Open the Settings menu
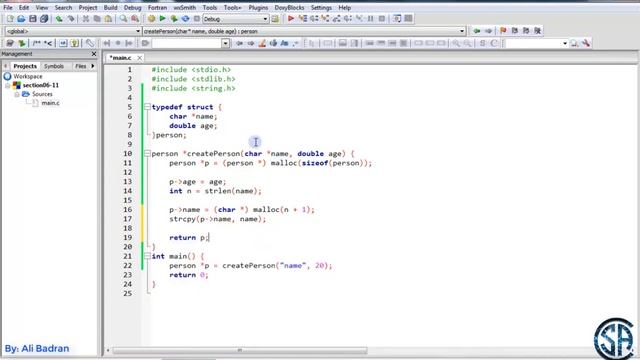Image resolution: width=640 pixels, height=360 pixels. pos(321,7)
